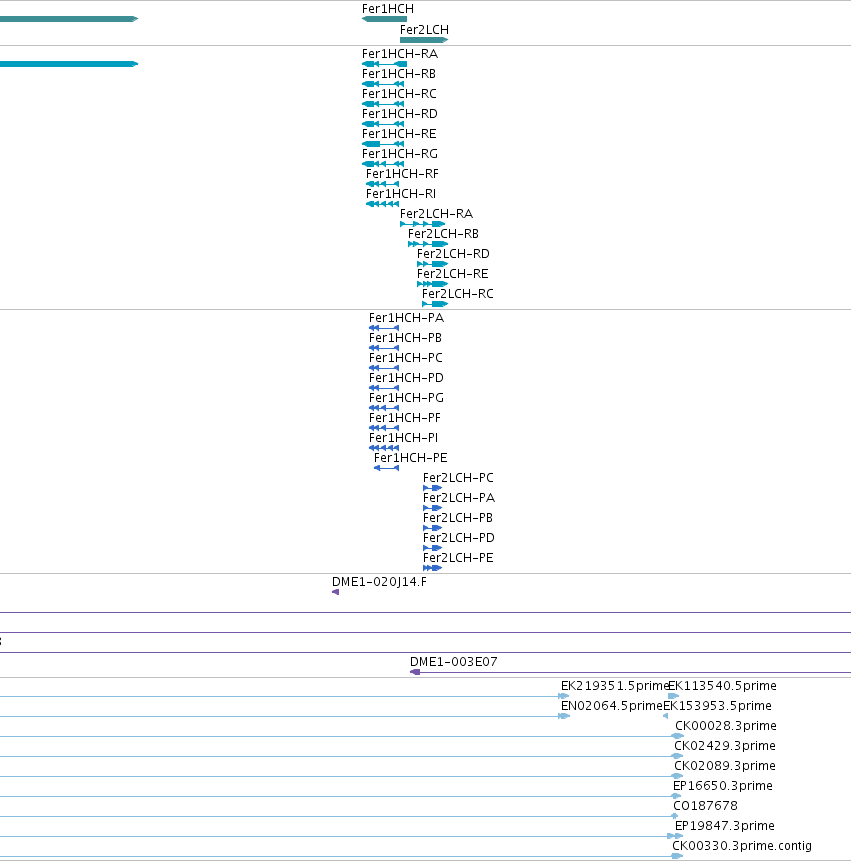Image resolution: width=851 pixels, height=861 pixels.
Task: Select transcript Fer1HCH-RA label
Action: pyautogui.click(x=400, y=54)
